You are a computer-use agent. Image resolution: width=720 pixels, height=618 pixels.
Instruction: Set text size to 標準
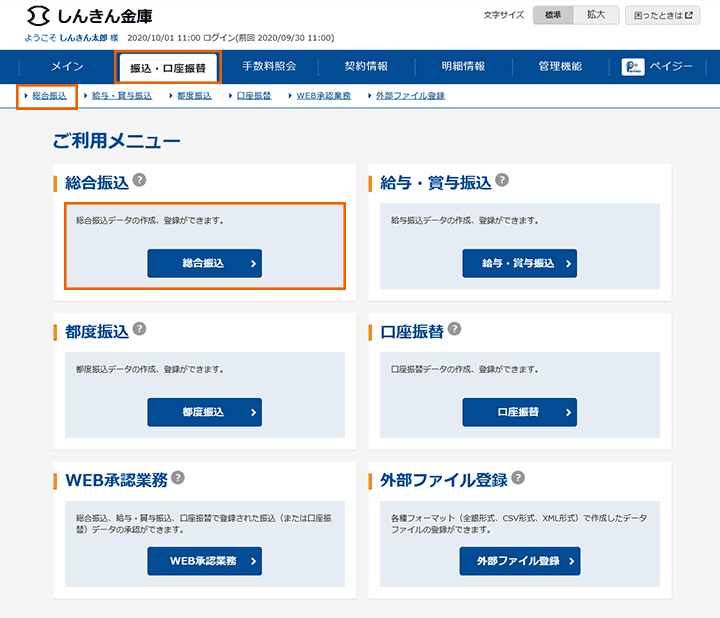553,15
